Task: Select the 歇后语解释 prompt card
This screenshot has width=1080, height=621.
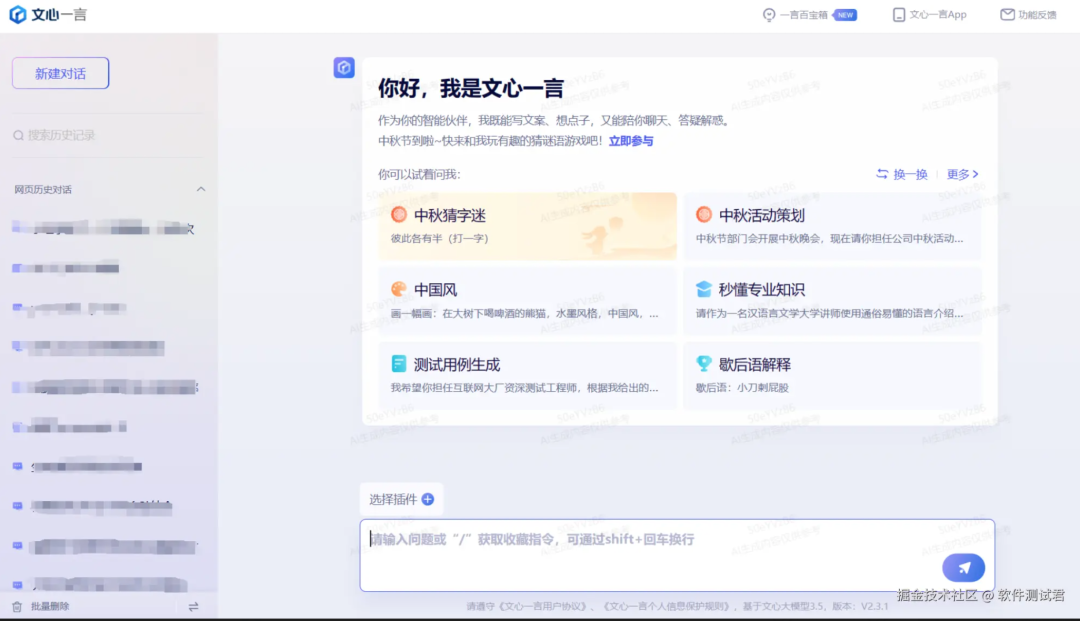Action: [x=832, y=375]
